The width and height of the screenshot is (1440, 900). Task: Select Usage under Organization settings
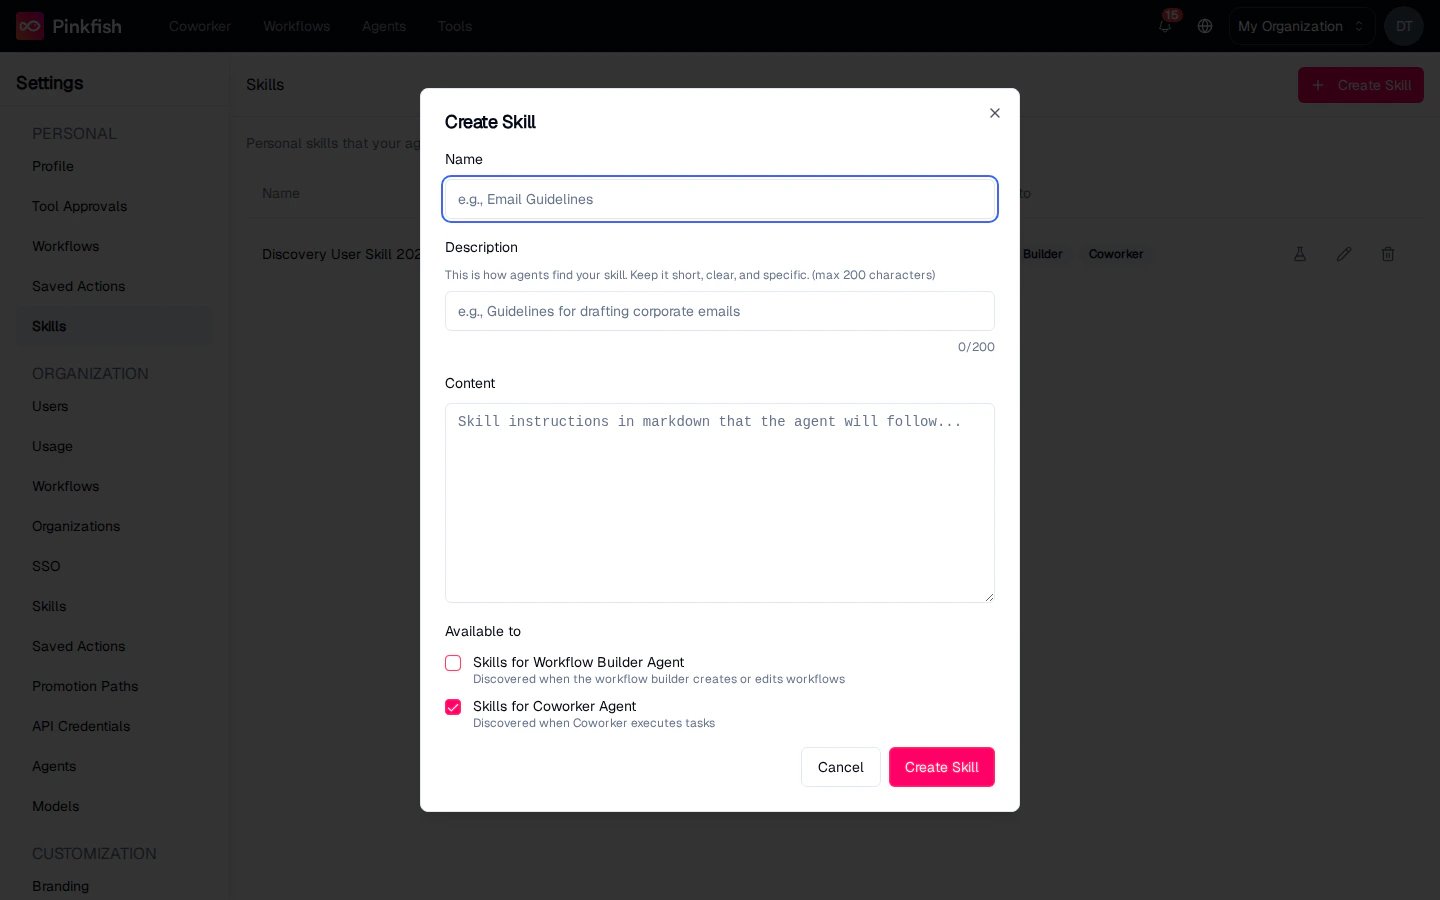click(x=52, y=446)
